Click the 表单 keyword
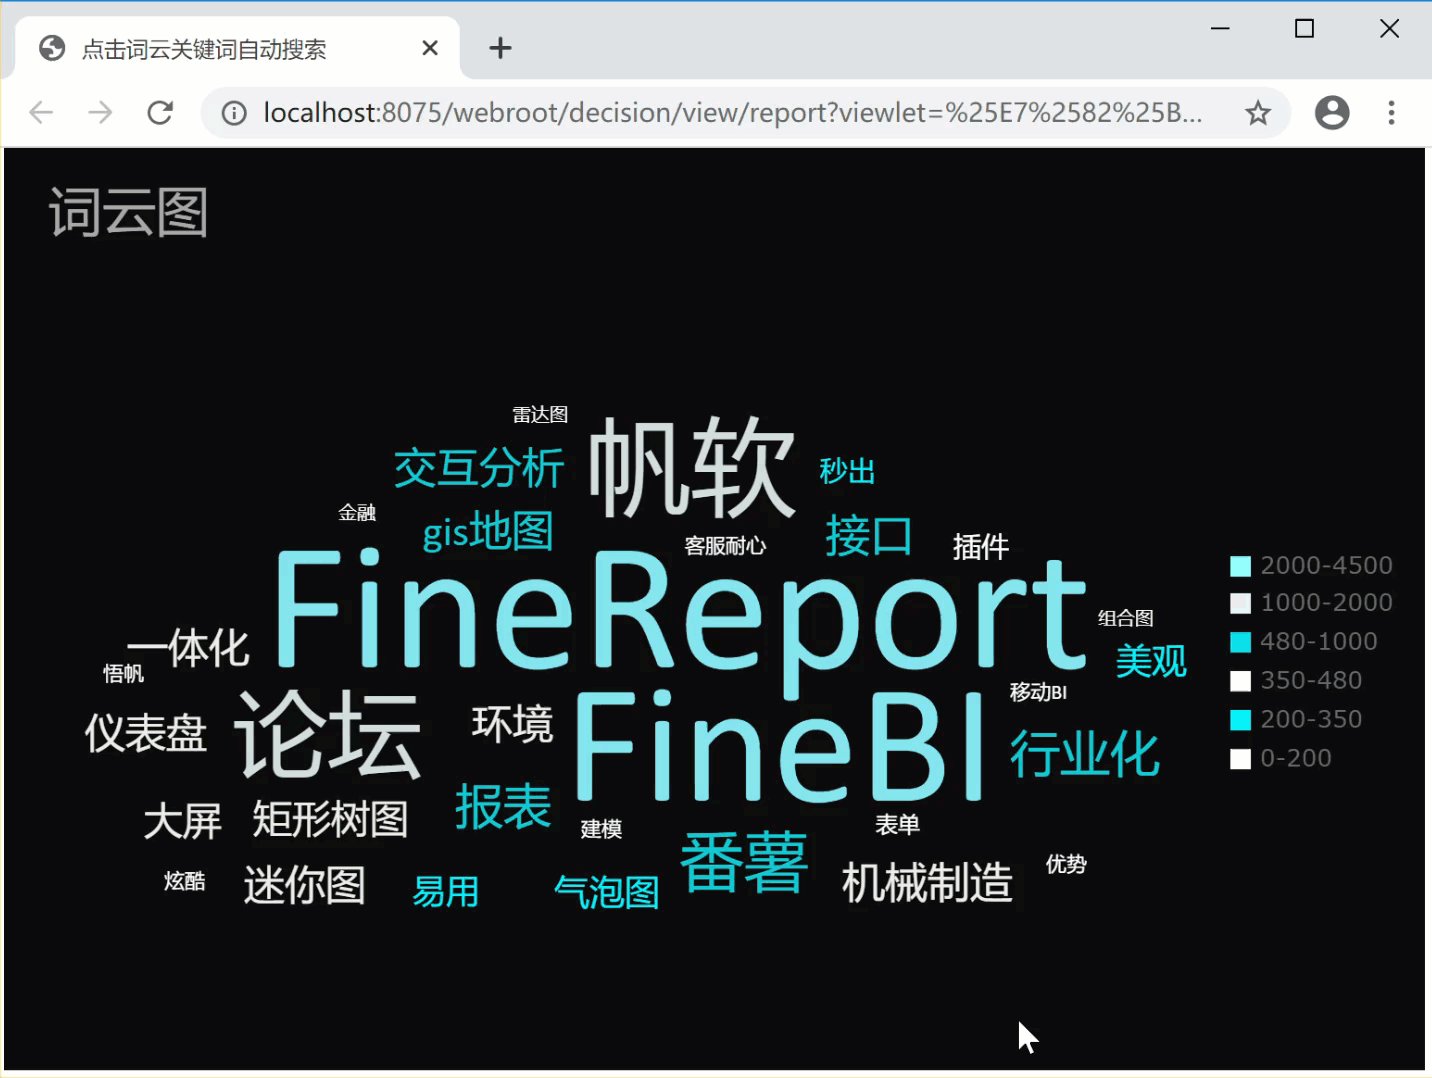 pos(897,824)
